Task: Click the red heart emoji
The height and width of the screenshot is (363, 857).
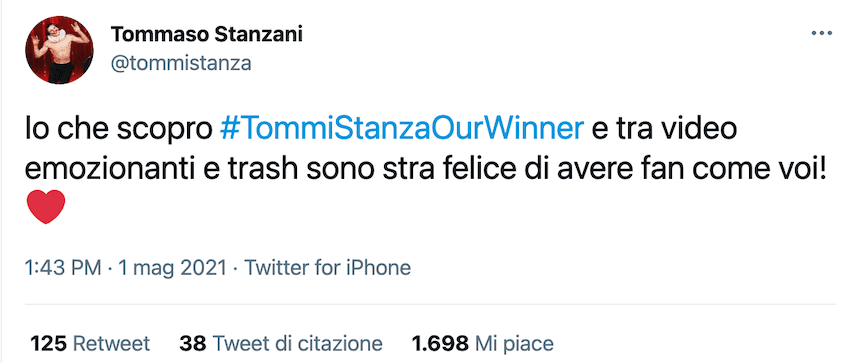Action: click(46, 207)
